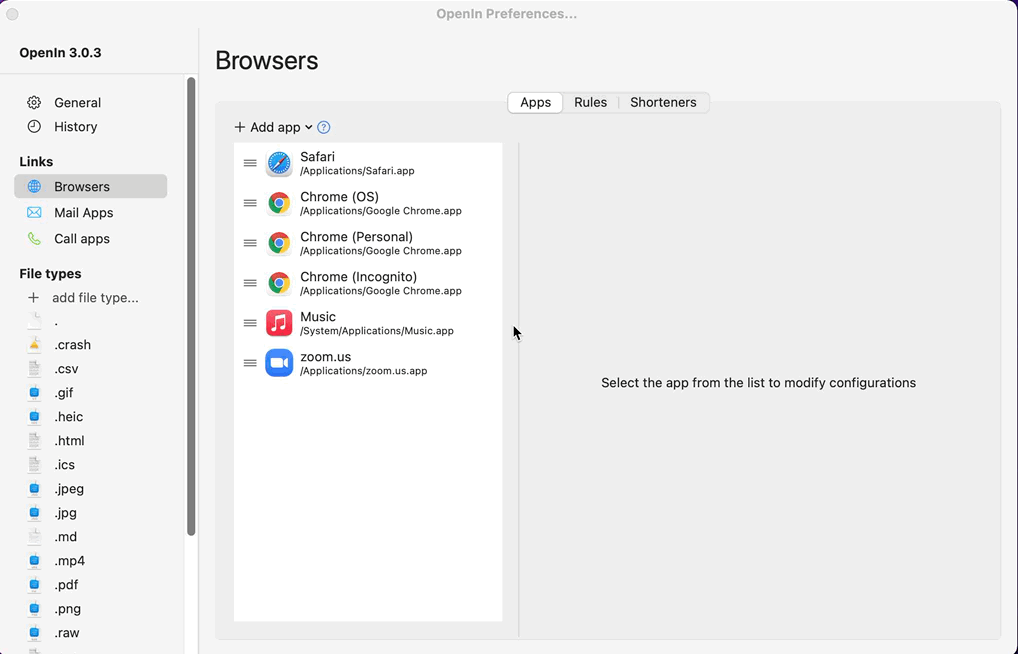Click the plus icon beside add file type
Viewport: 1018px width, 654px height.
coord(33,298)
